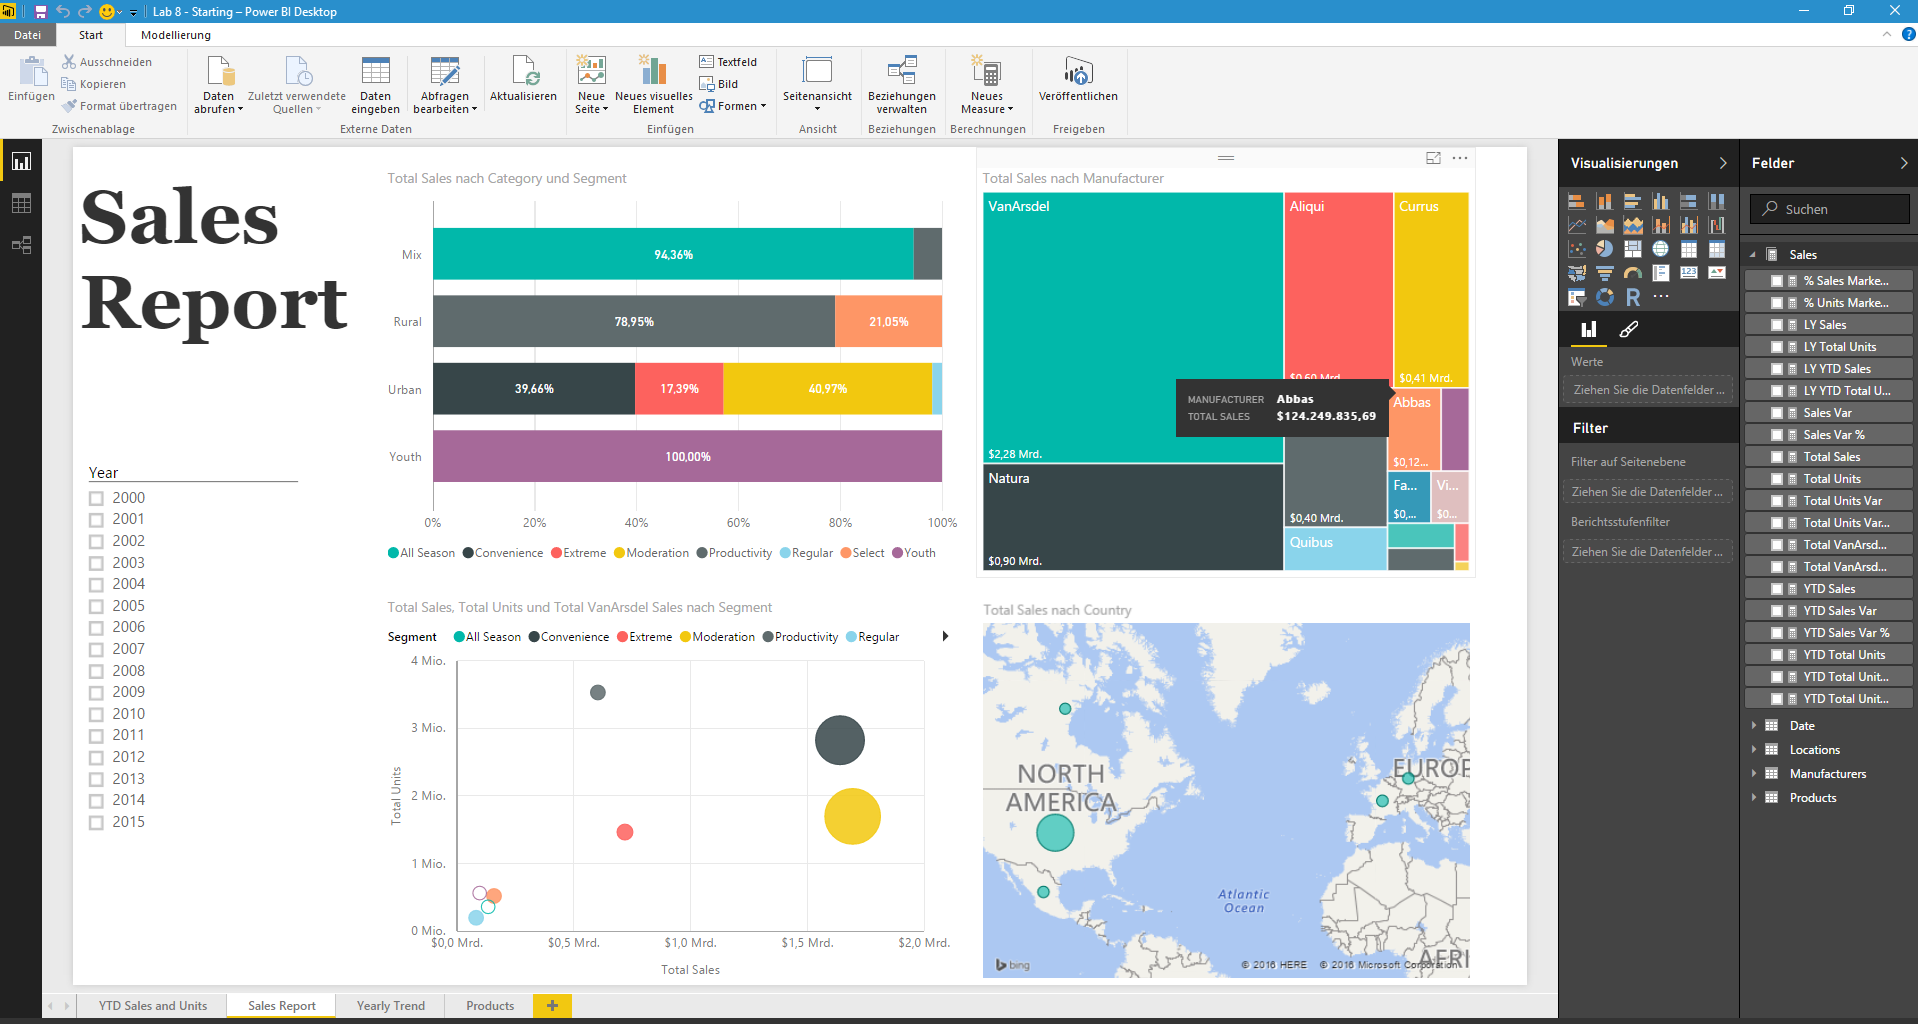Open Products page tab
Image resolution: width=1918 pixels, height=1024 pixels.
[x=490, y=1006]
